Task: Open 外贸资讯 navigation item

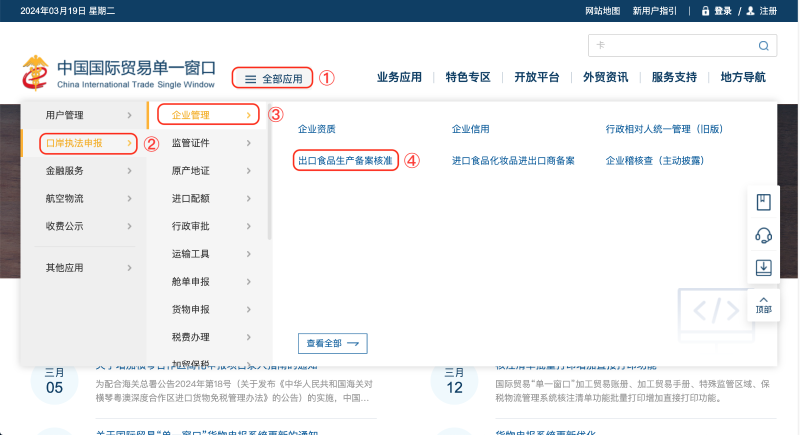Action: 606,77
